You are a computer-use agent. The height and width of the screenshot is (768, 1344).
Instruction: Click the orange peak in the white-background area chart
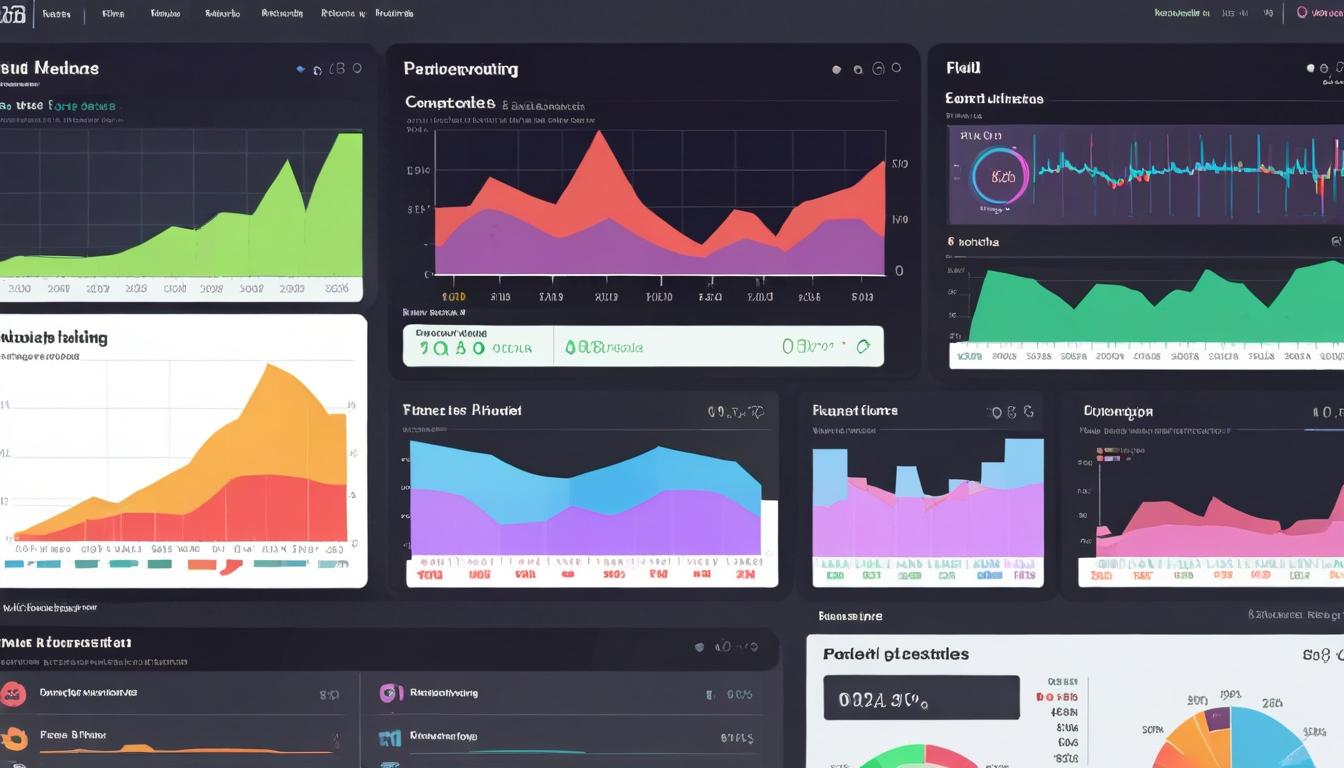click(269, 372)
